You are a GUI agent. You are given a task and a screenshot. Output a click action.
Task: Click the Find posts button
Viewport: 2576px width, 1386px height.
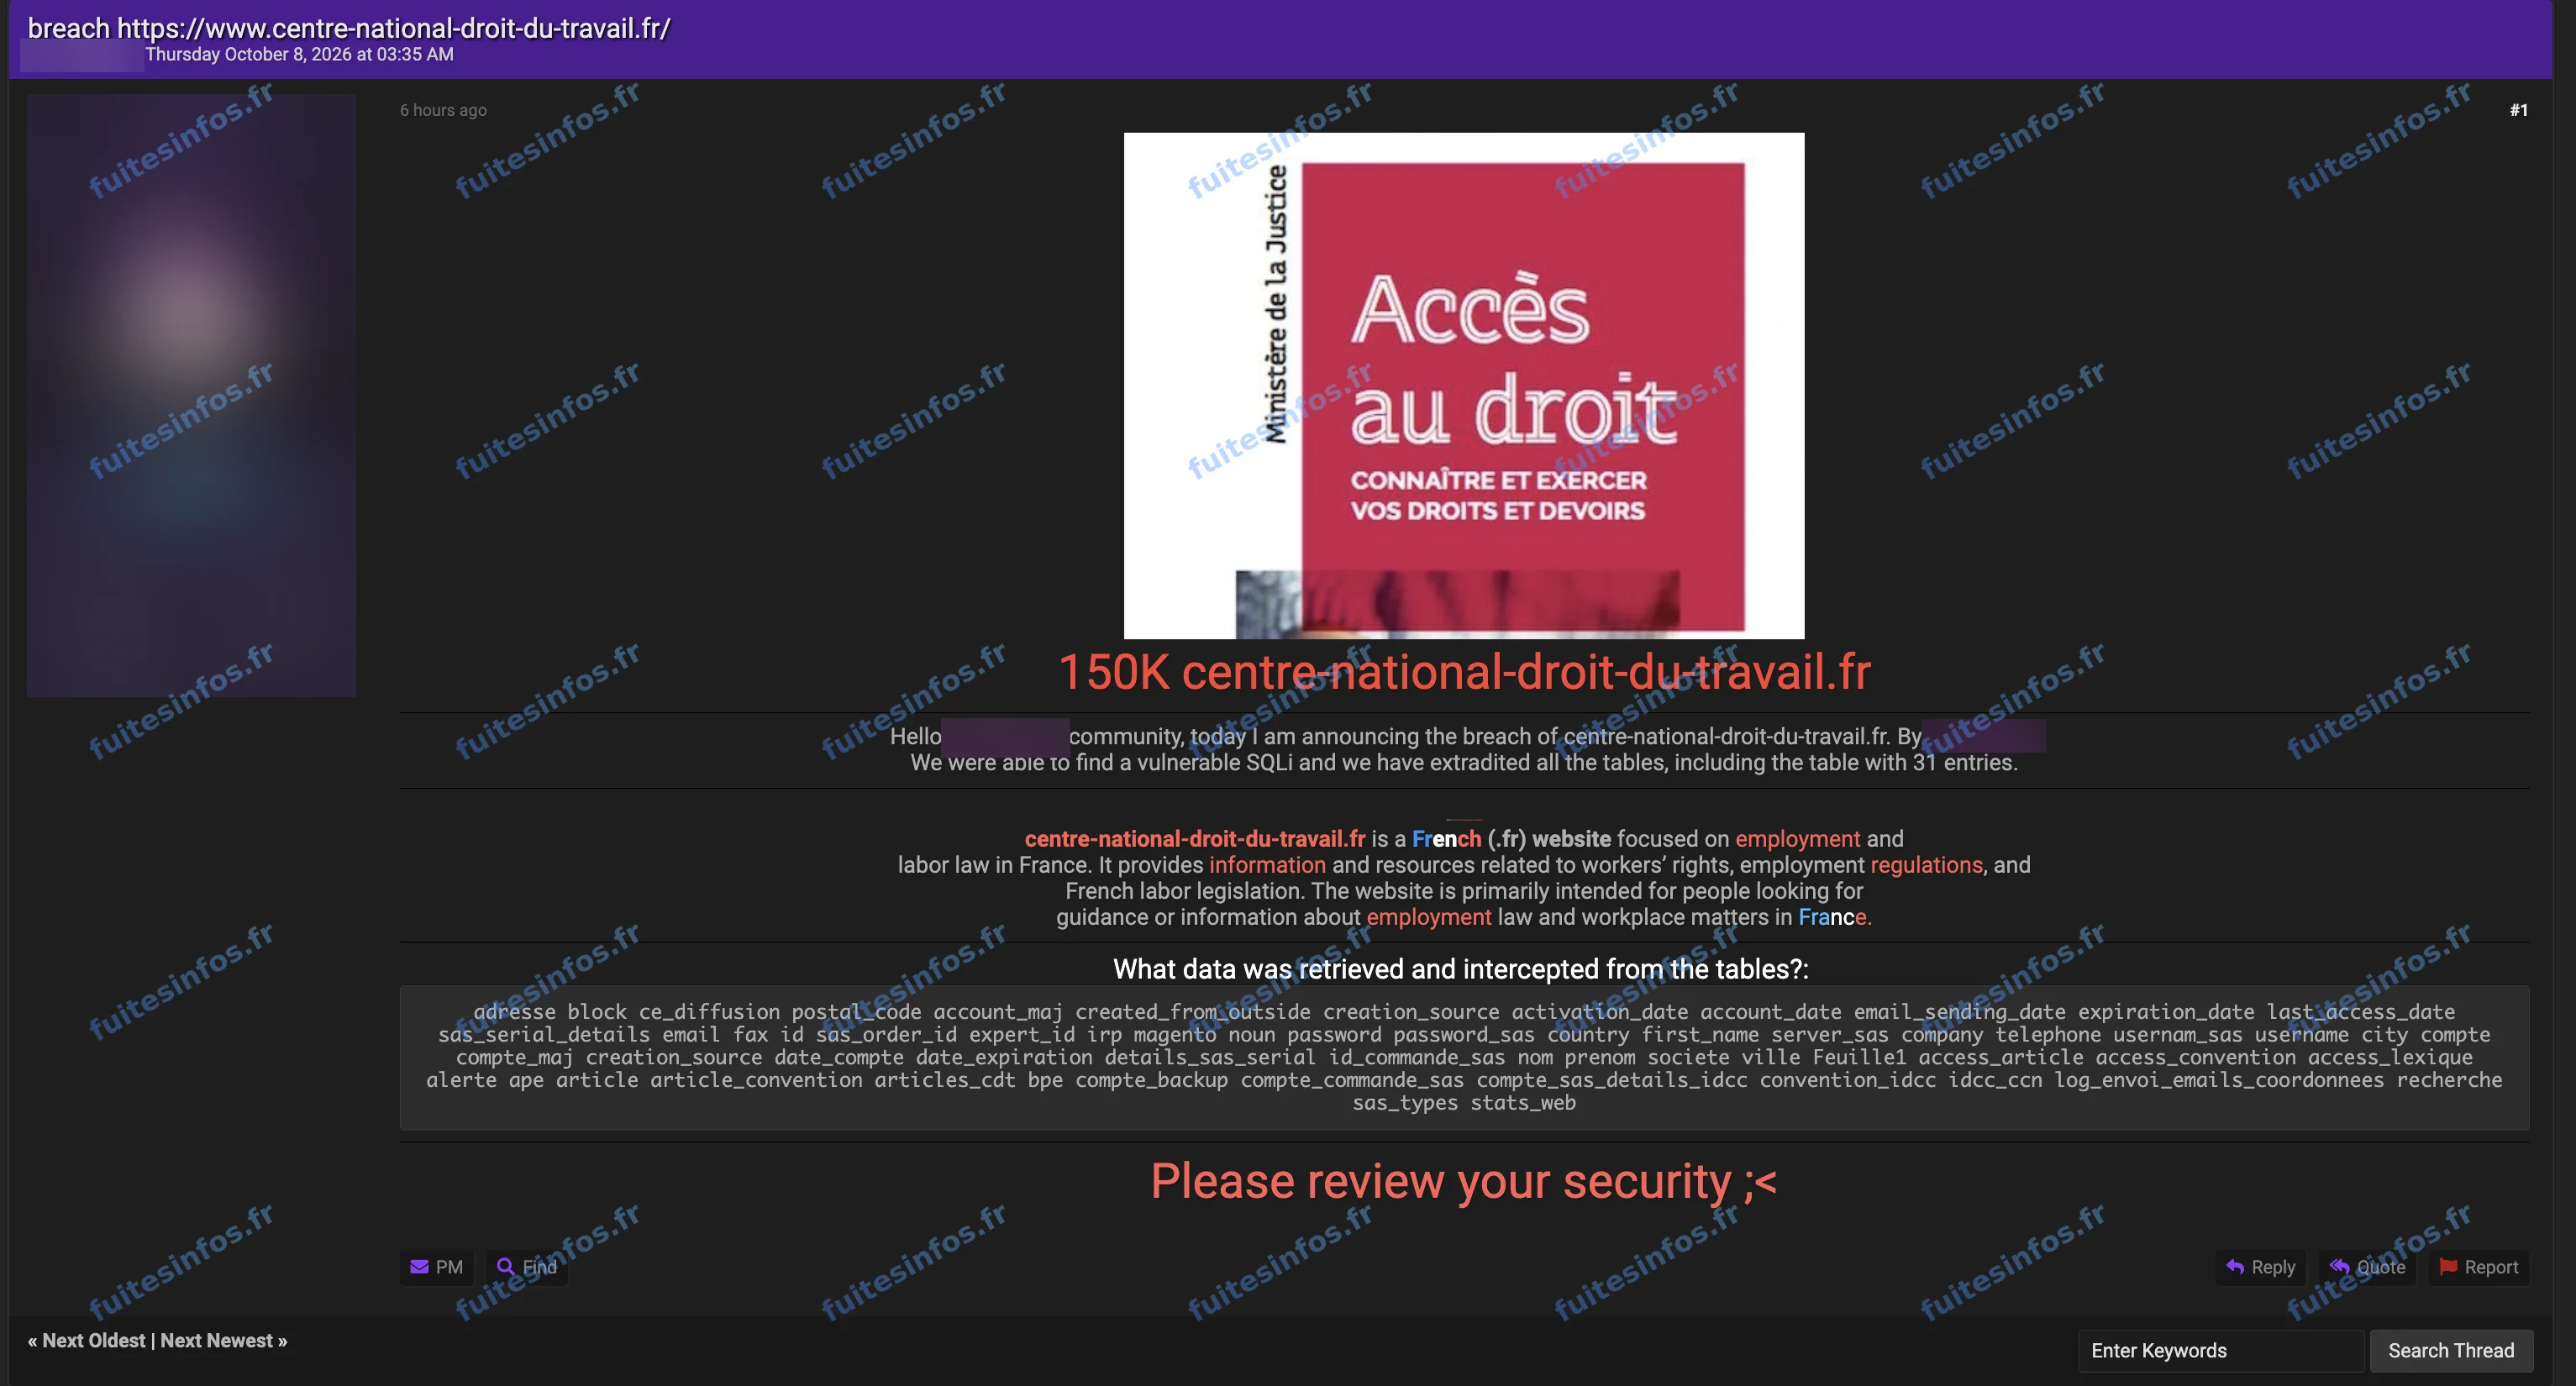pos(527,1267)
